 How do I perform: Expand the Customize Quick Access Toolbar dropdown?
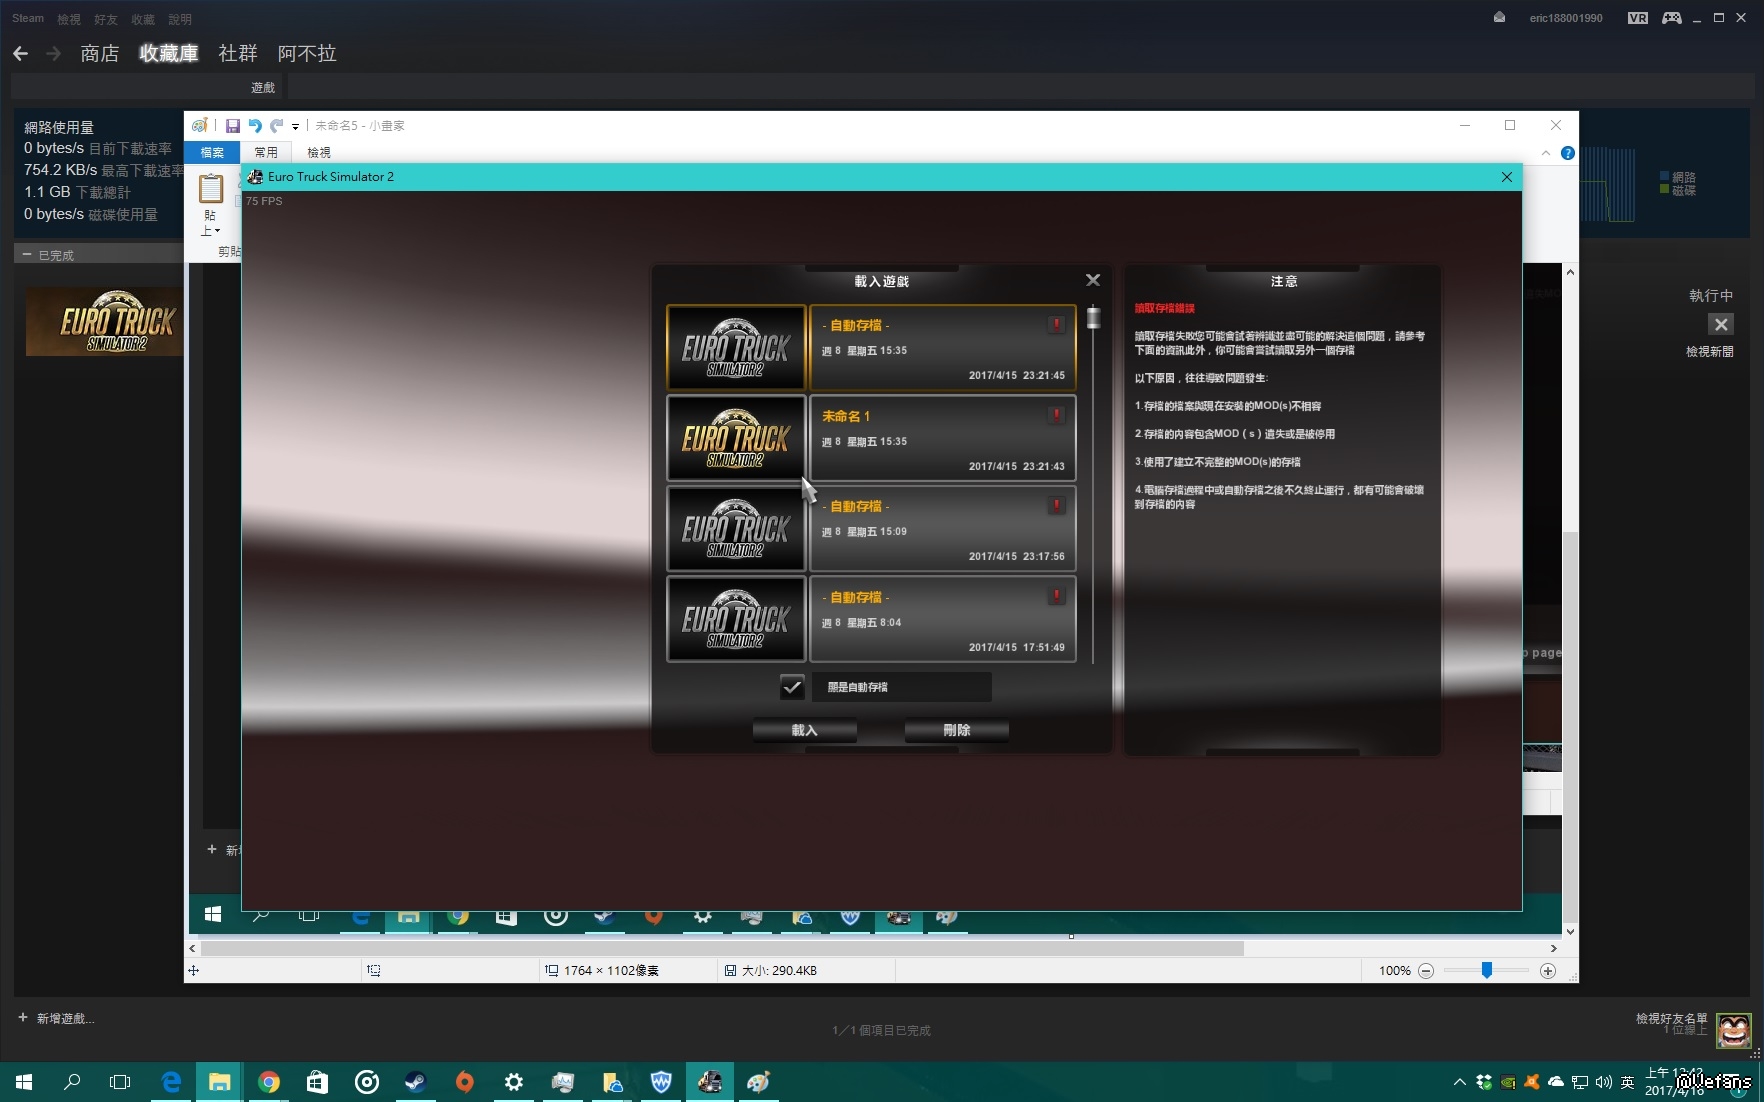click(295, 127)
